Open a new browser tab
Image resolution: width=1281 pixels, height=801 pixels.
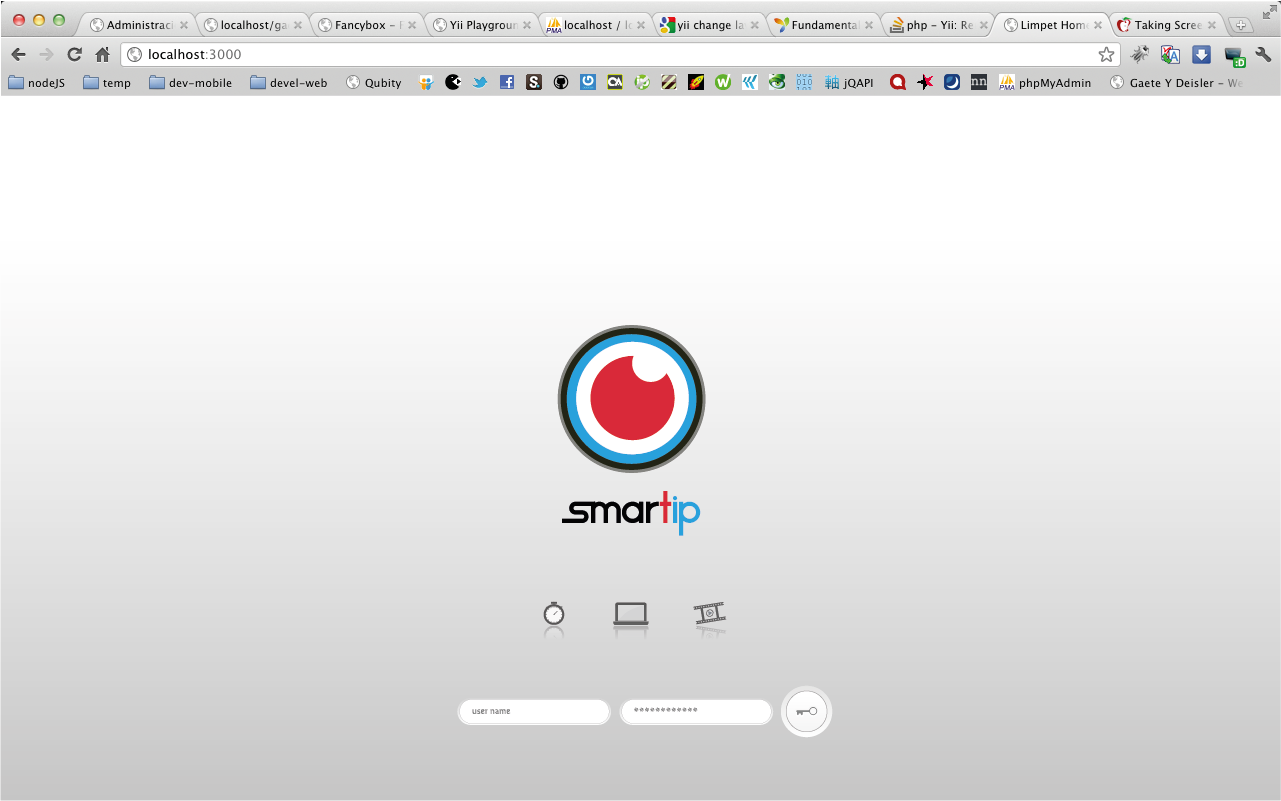(1240, 25)
